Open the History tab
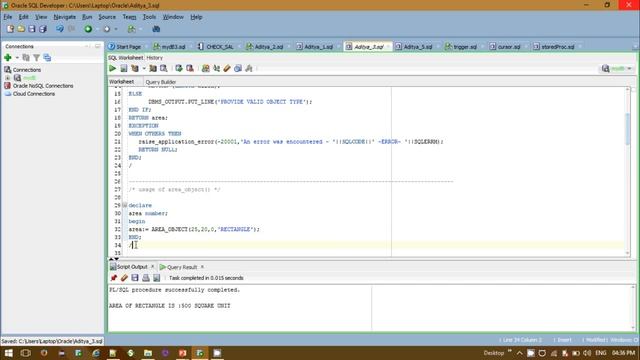640x360 pixels. [x=154, y=58]
